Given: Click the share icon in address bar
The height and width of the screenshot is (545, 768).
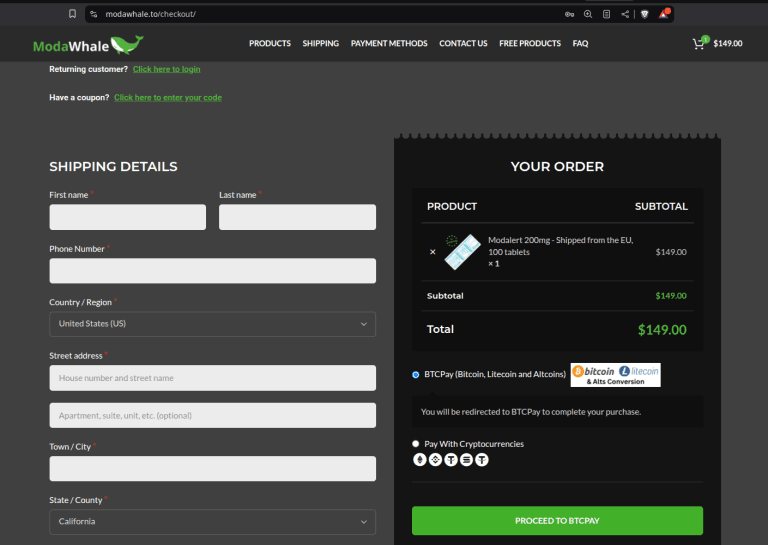Looking at the screenshot, I should (x=625, y=14).
